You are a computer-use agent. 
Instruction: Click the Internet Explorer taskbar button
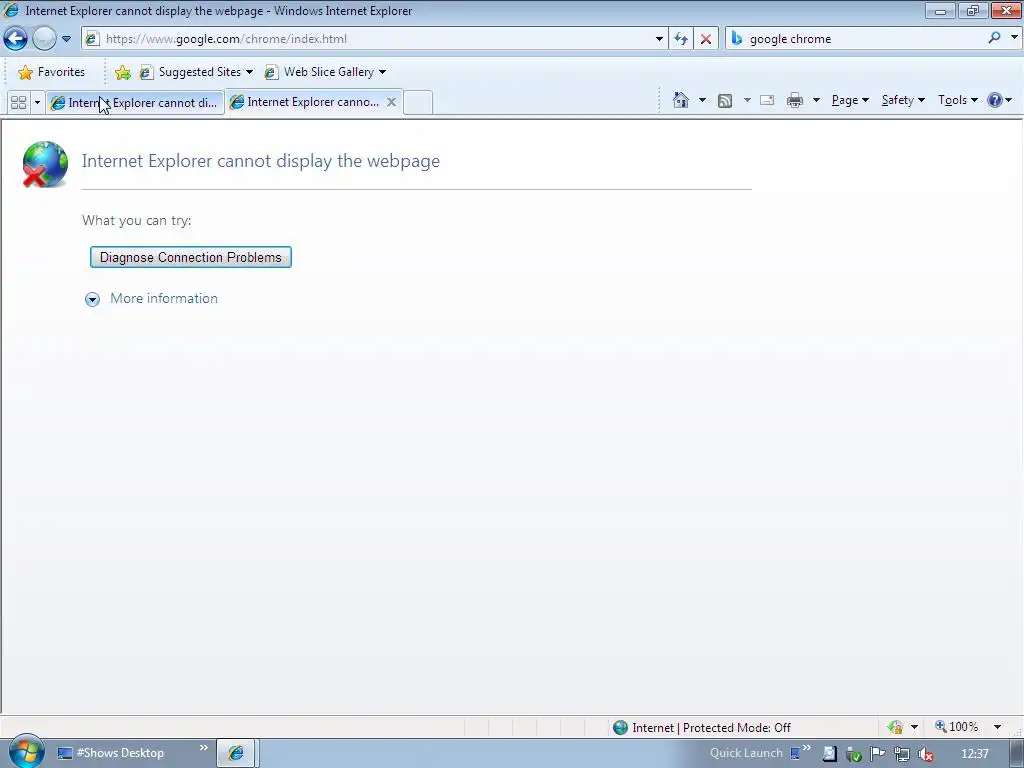236,753
